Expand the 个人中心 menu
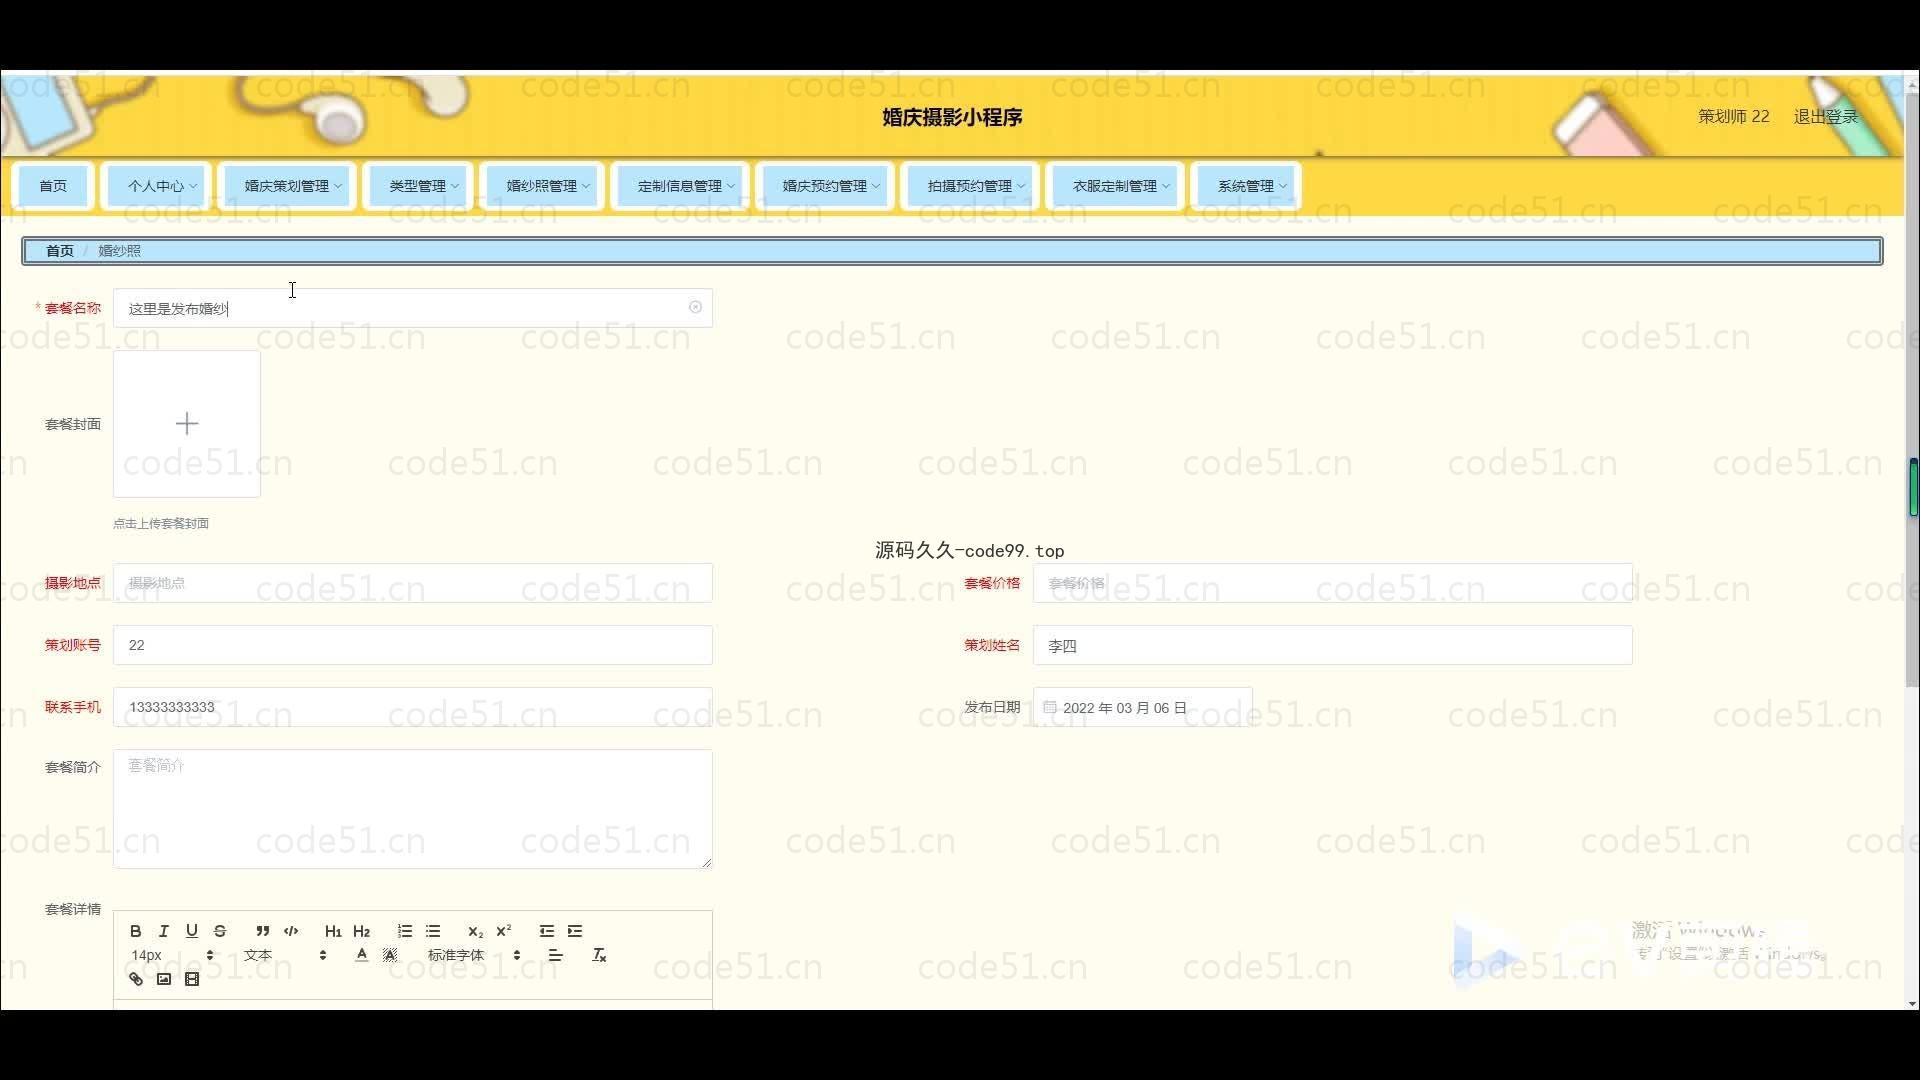The image size is (1920, 1080). click(156, 186)
